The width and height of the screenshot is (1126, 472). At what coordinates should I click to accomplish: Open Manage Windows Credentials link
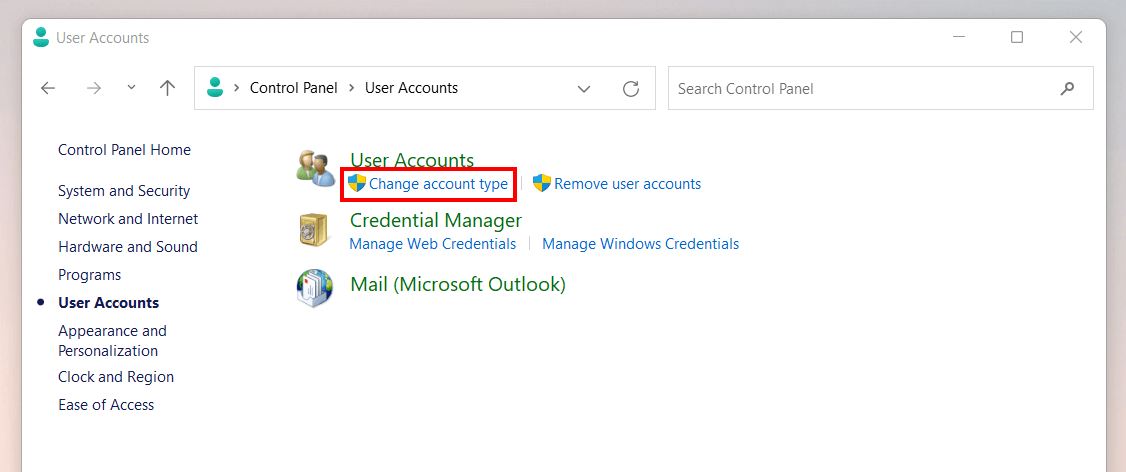[641, 244]
